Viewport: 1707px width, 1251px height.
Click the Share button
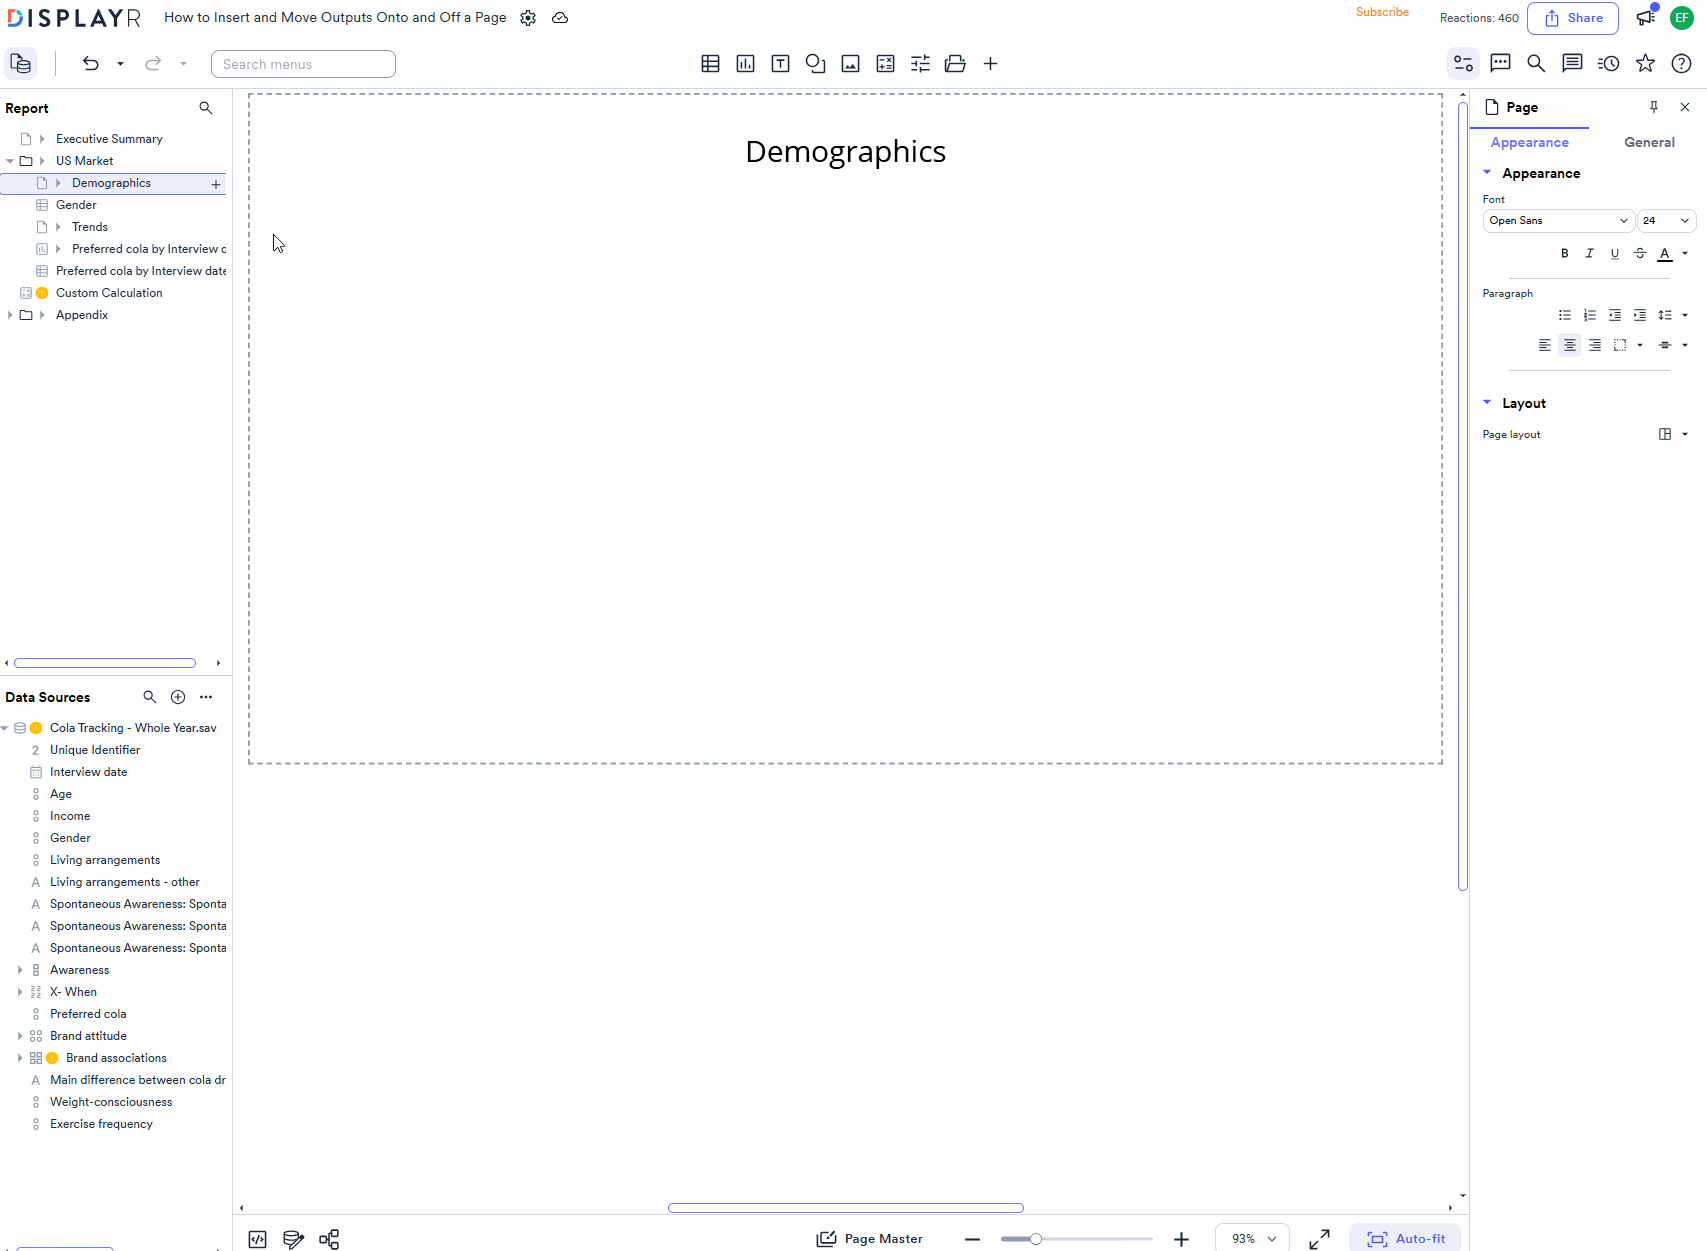[x=1573, y=18]
